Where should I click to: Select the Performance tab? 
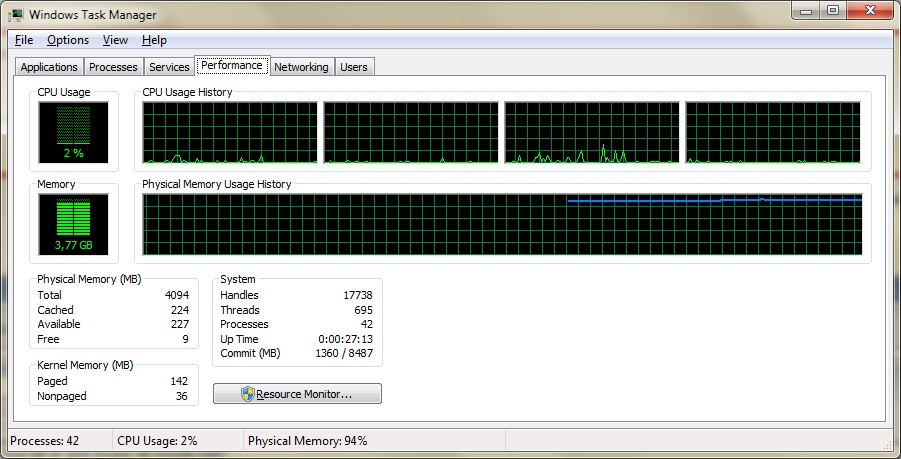[x=232, y=65]
